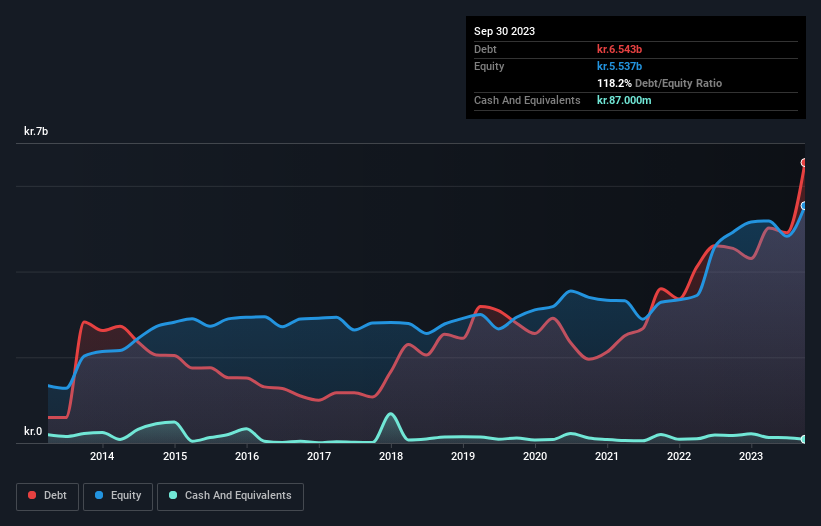Select the 2015 label on the x-axis
The height and width of the screenshot is (526, 821).
175,457
